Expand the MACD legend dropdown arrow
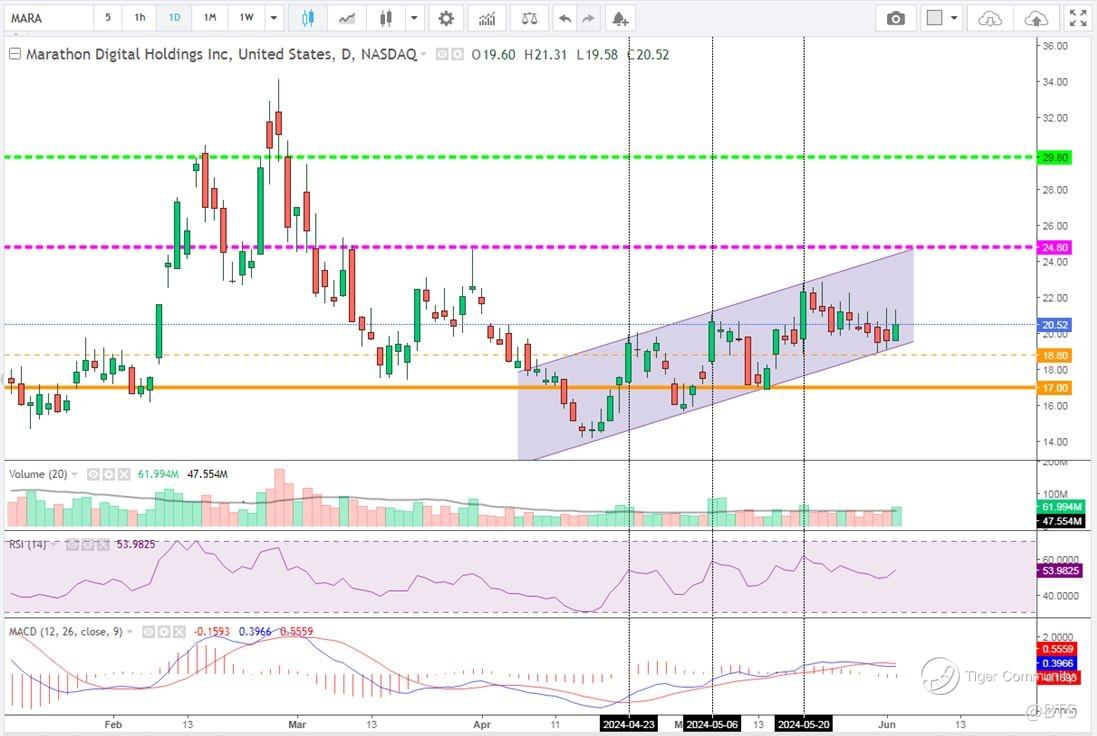1097x736 pixels. coord(130,632)
